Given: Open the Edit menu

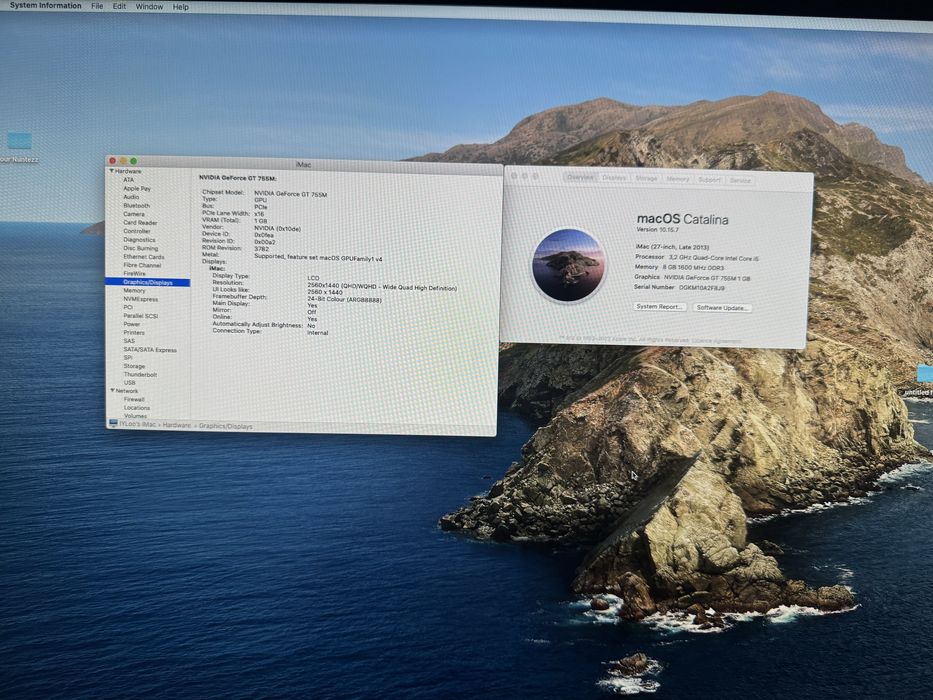Looking at the screenshot, I should [120, 6].
